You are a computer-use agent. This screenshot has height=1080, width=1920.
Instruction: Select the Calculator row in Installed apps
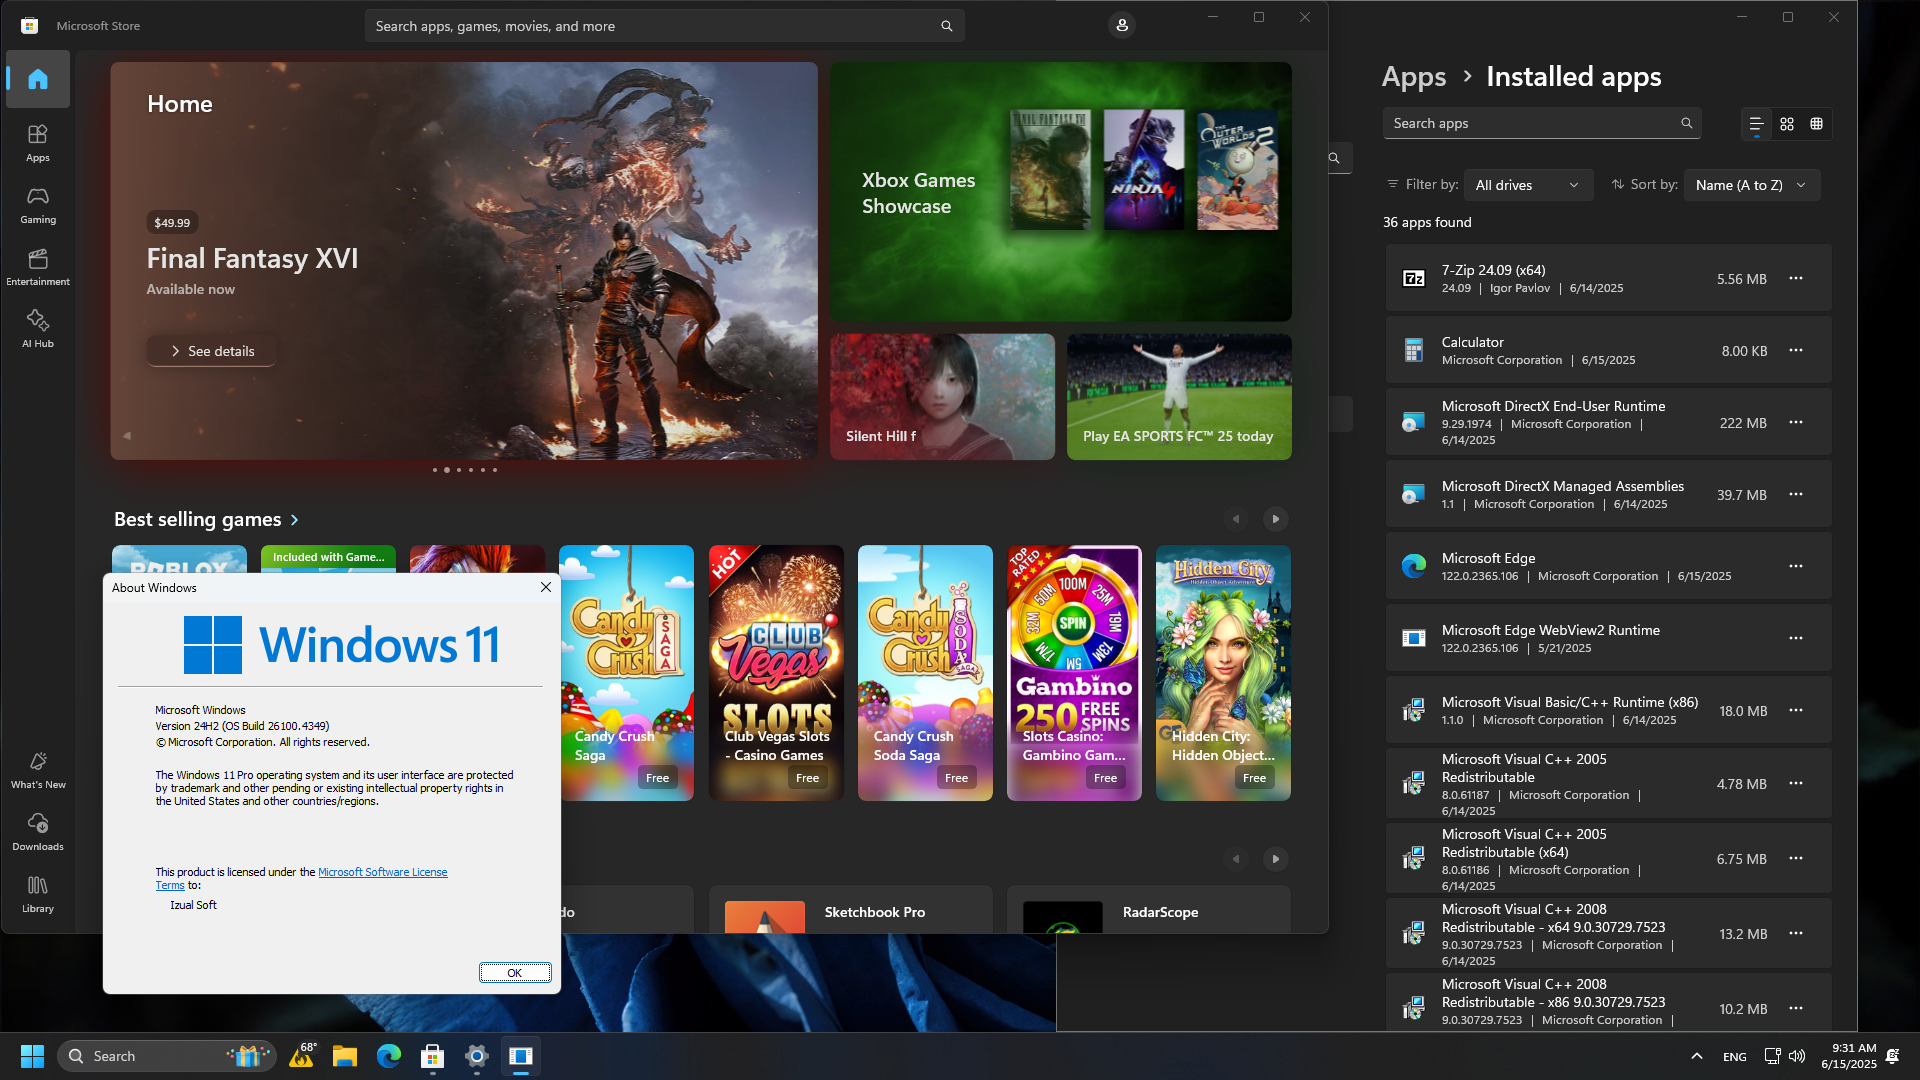pyautogui.click(x=1608, y=350)
